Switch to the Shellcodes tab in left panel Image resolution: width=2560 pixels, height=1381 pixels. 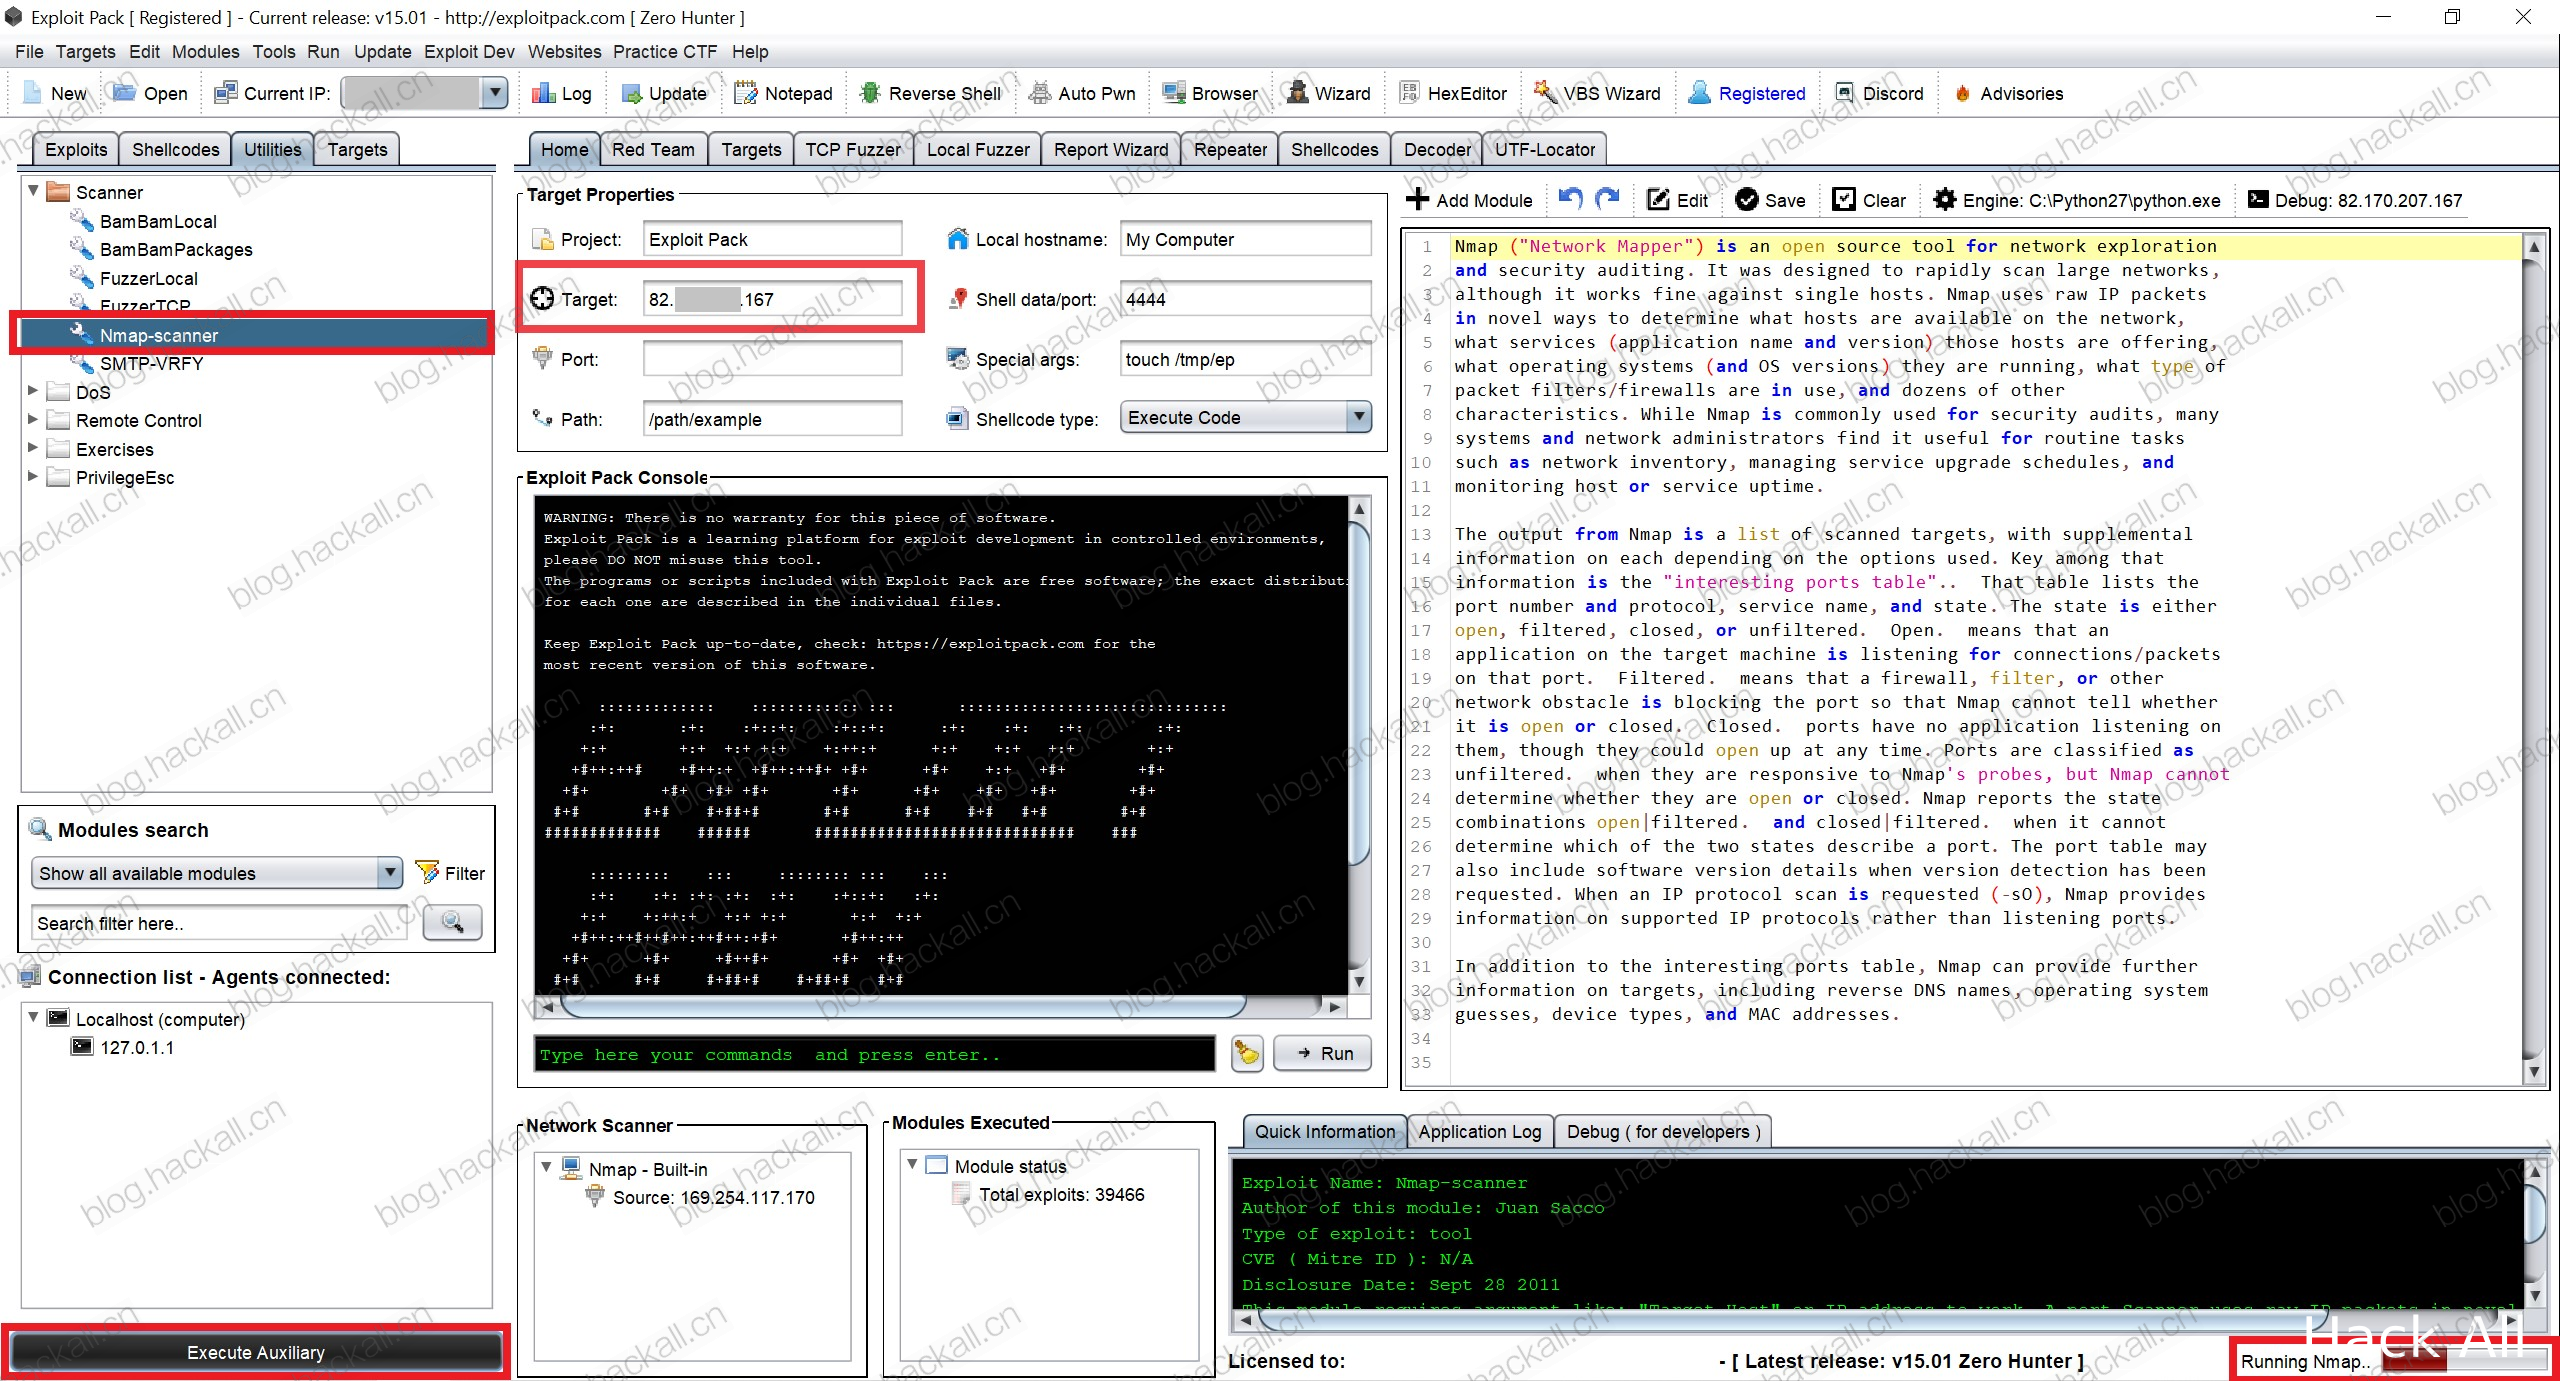coord(175,149)
